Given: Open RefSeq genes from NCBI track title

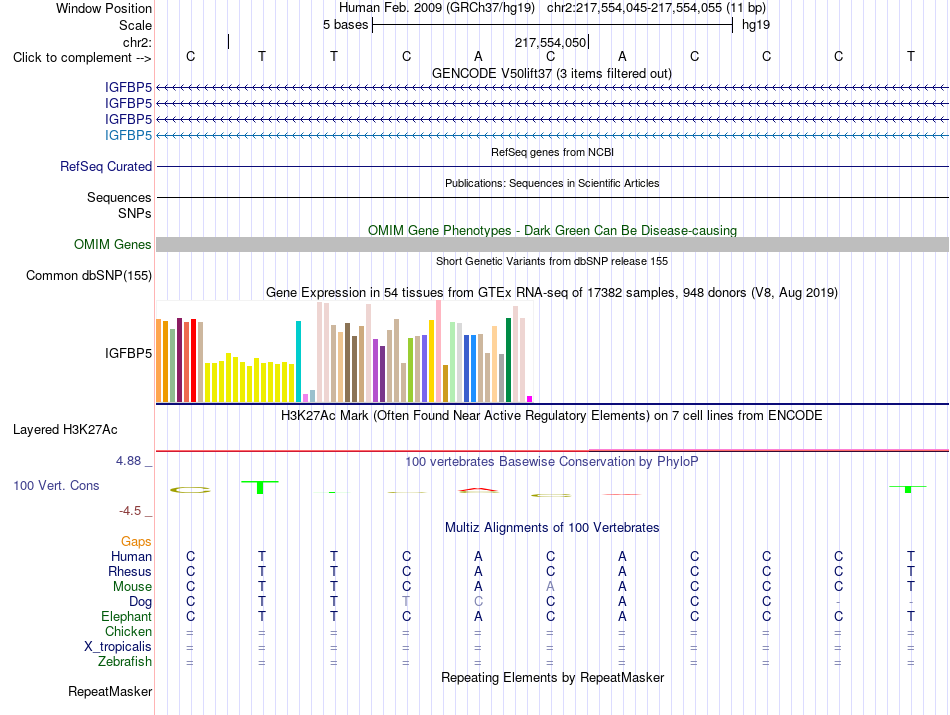Looking at the screenshot, I should 552,152.
